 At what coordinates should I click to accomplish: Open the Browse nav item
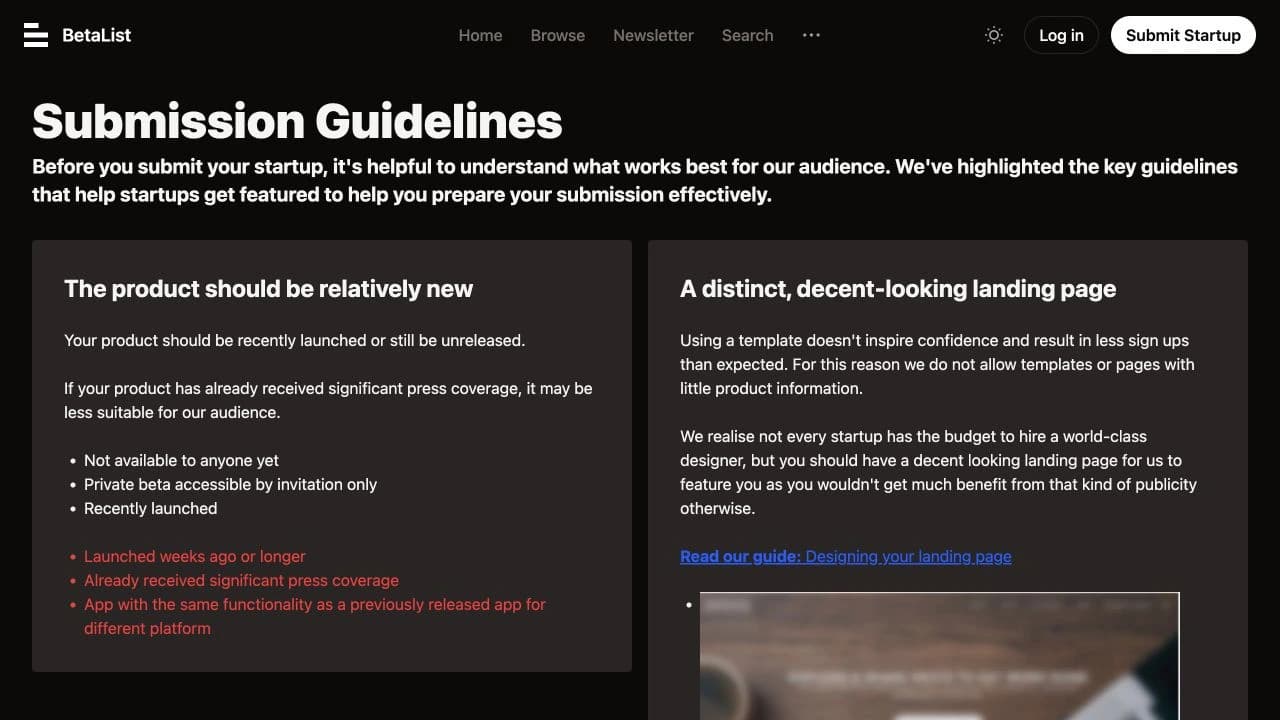point(558,35)
